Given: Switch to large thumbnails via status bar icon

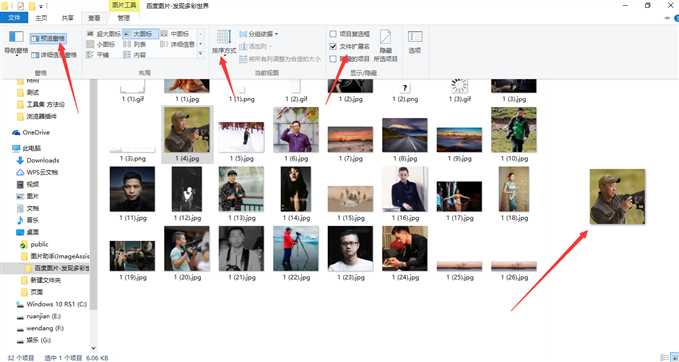Looking at the screenshot, I should (674, 357).
